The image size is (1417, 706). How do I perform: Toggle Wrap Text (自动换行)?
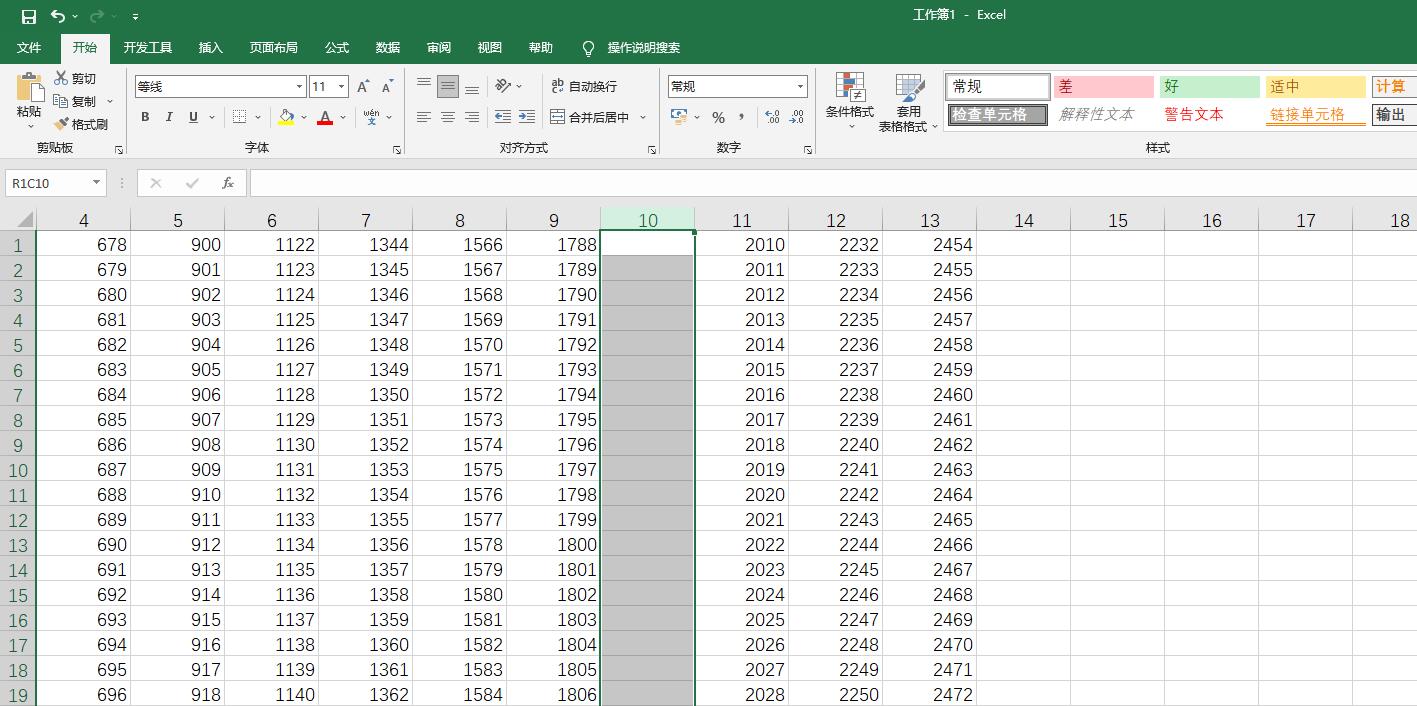[584, 87]
